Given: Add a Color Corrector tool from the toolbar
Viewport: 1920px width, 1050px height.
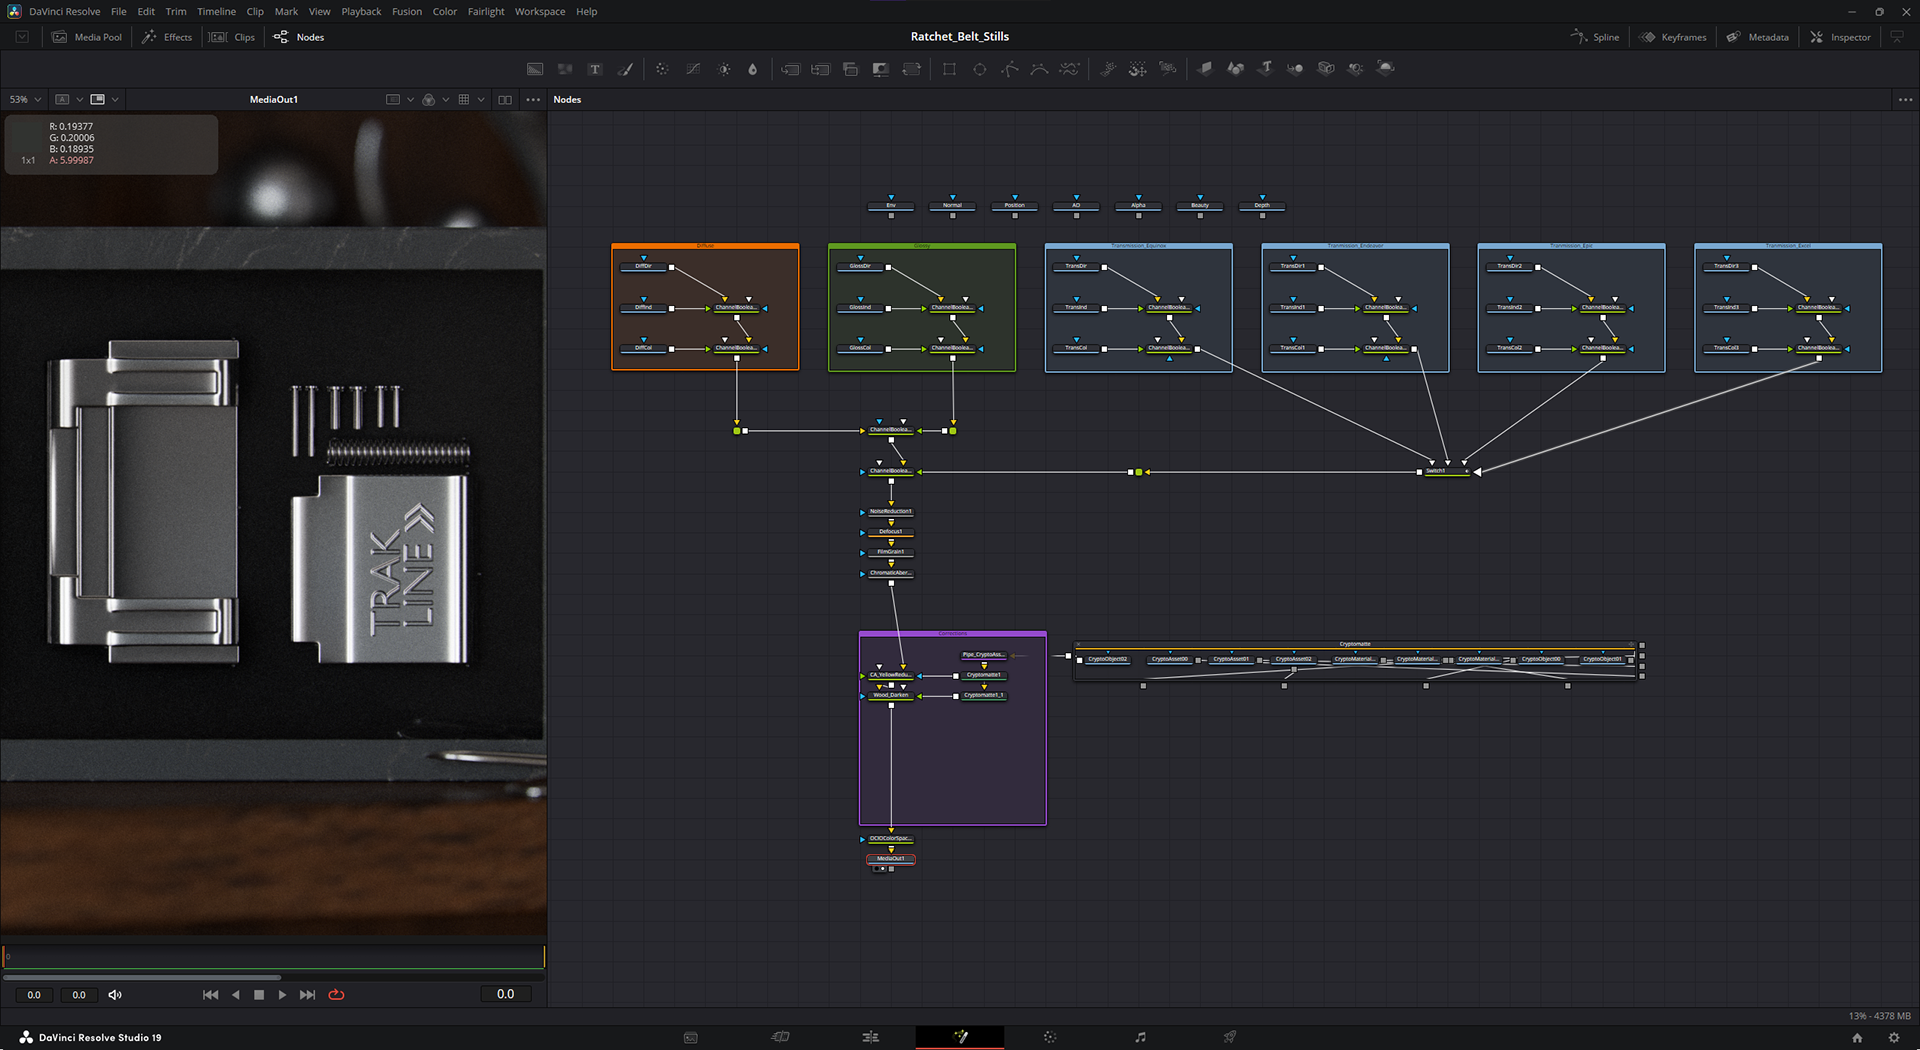Looking at the screenshot, I should (662, 69).
